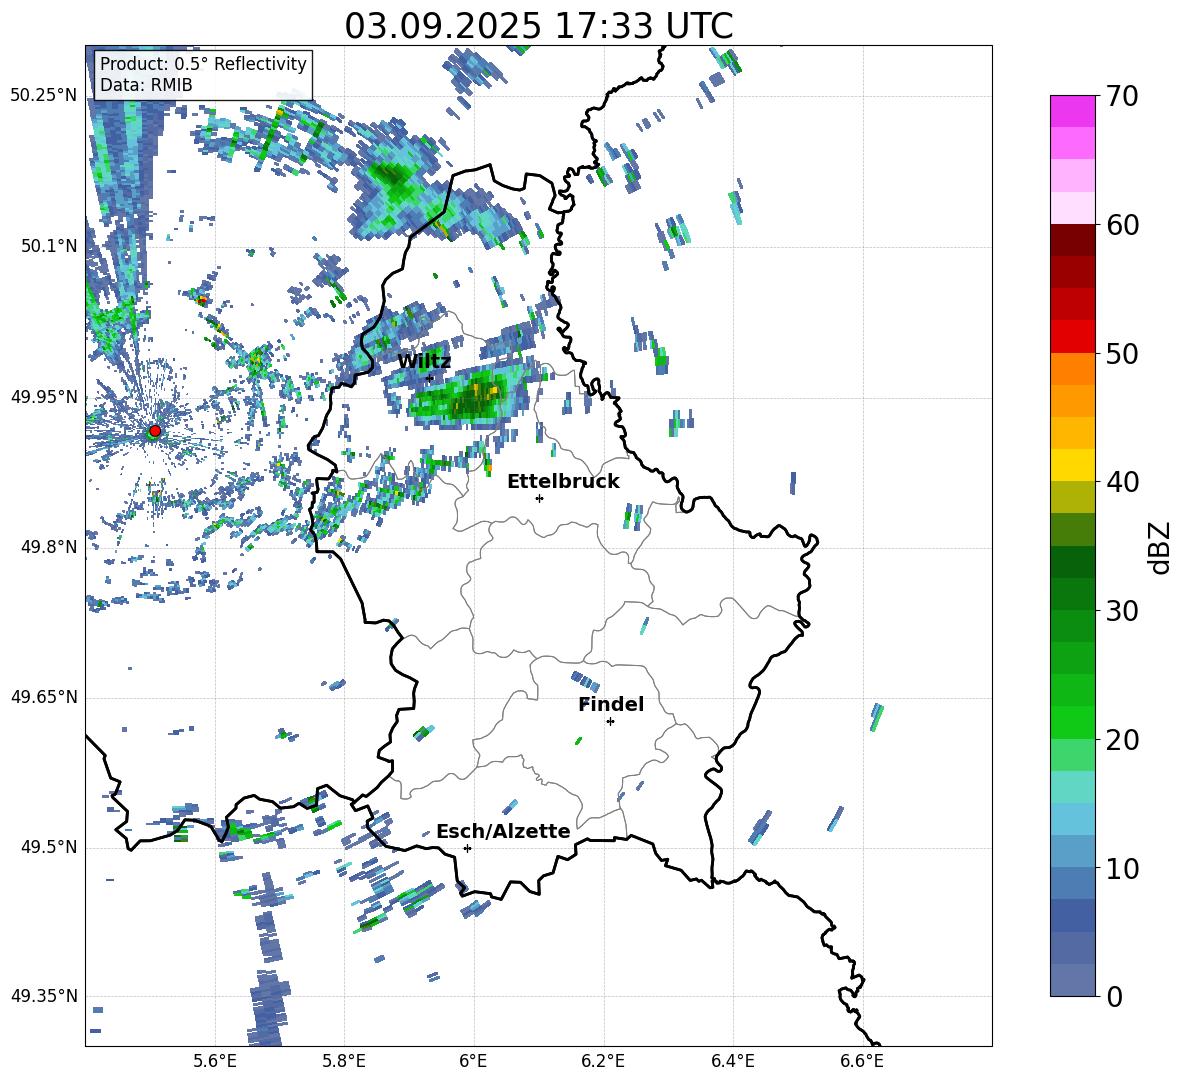Click the Ettelbruck location cross marker

click(x=539, y=498)
